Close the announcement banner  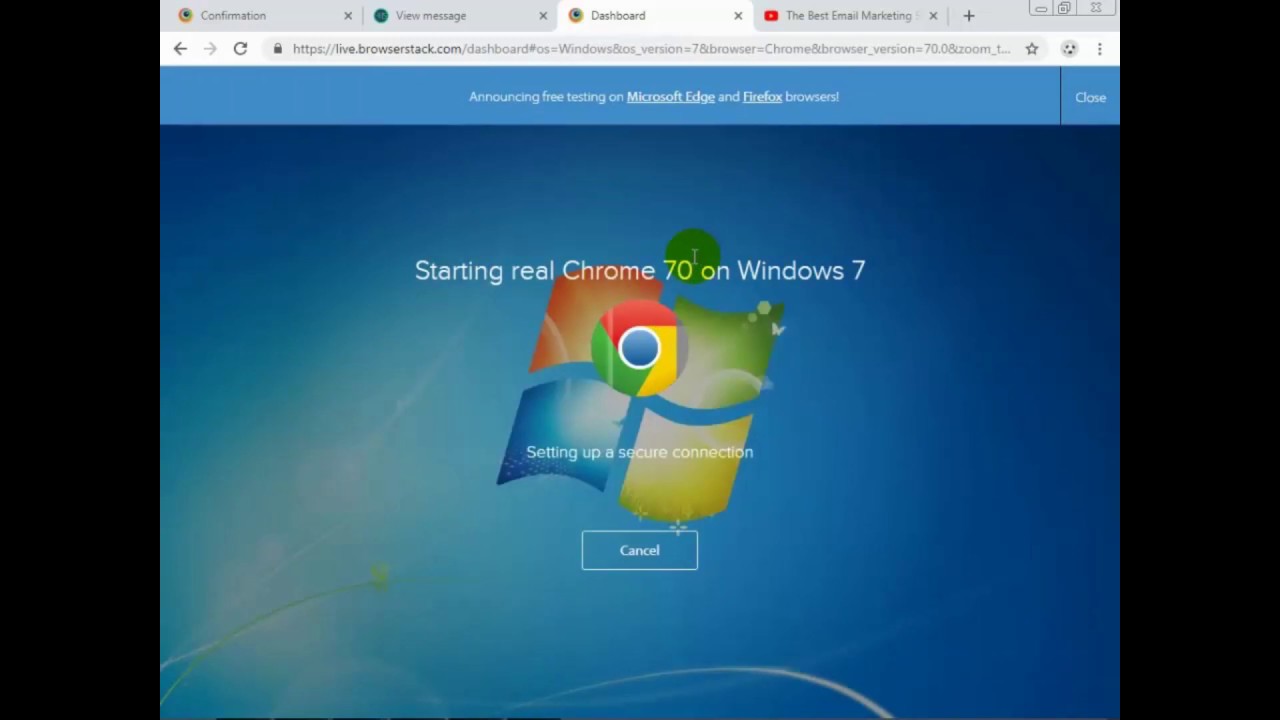1090,97
